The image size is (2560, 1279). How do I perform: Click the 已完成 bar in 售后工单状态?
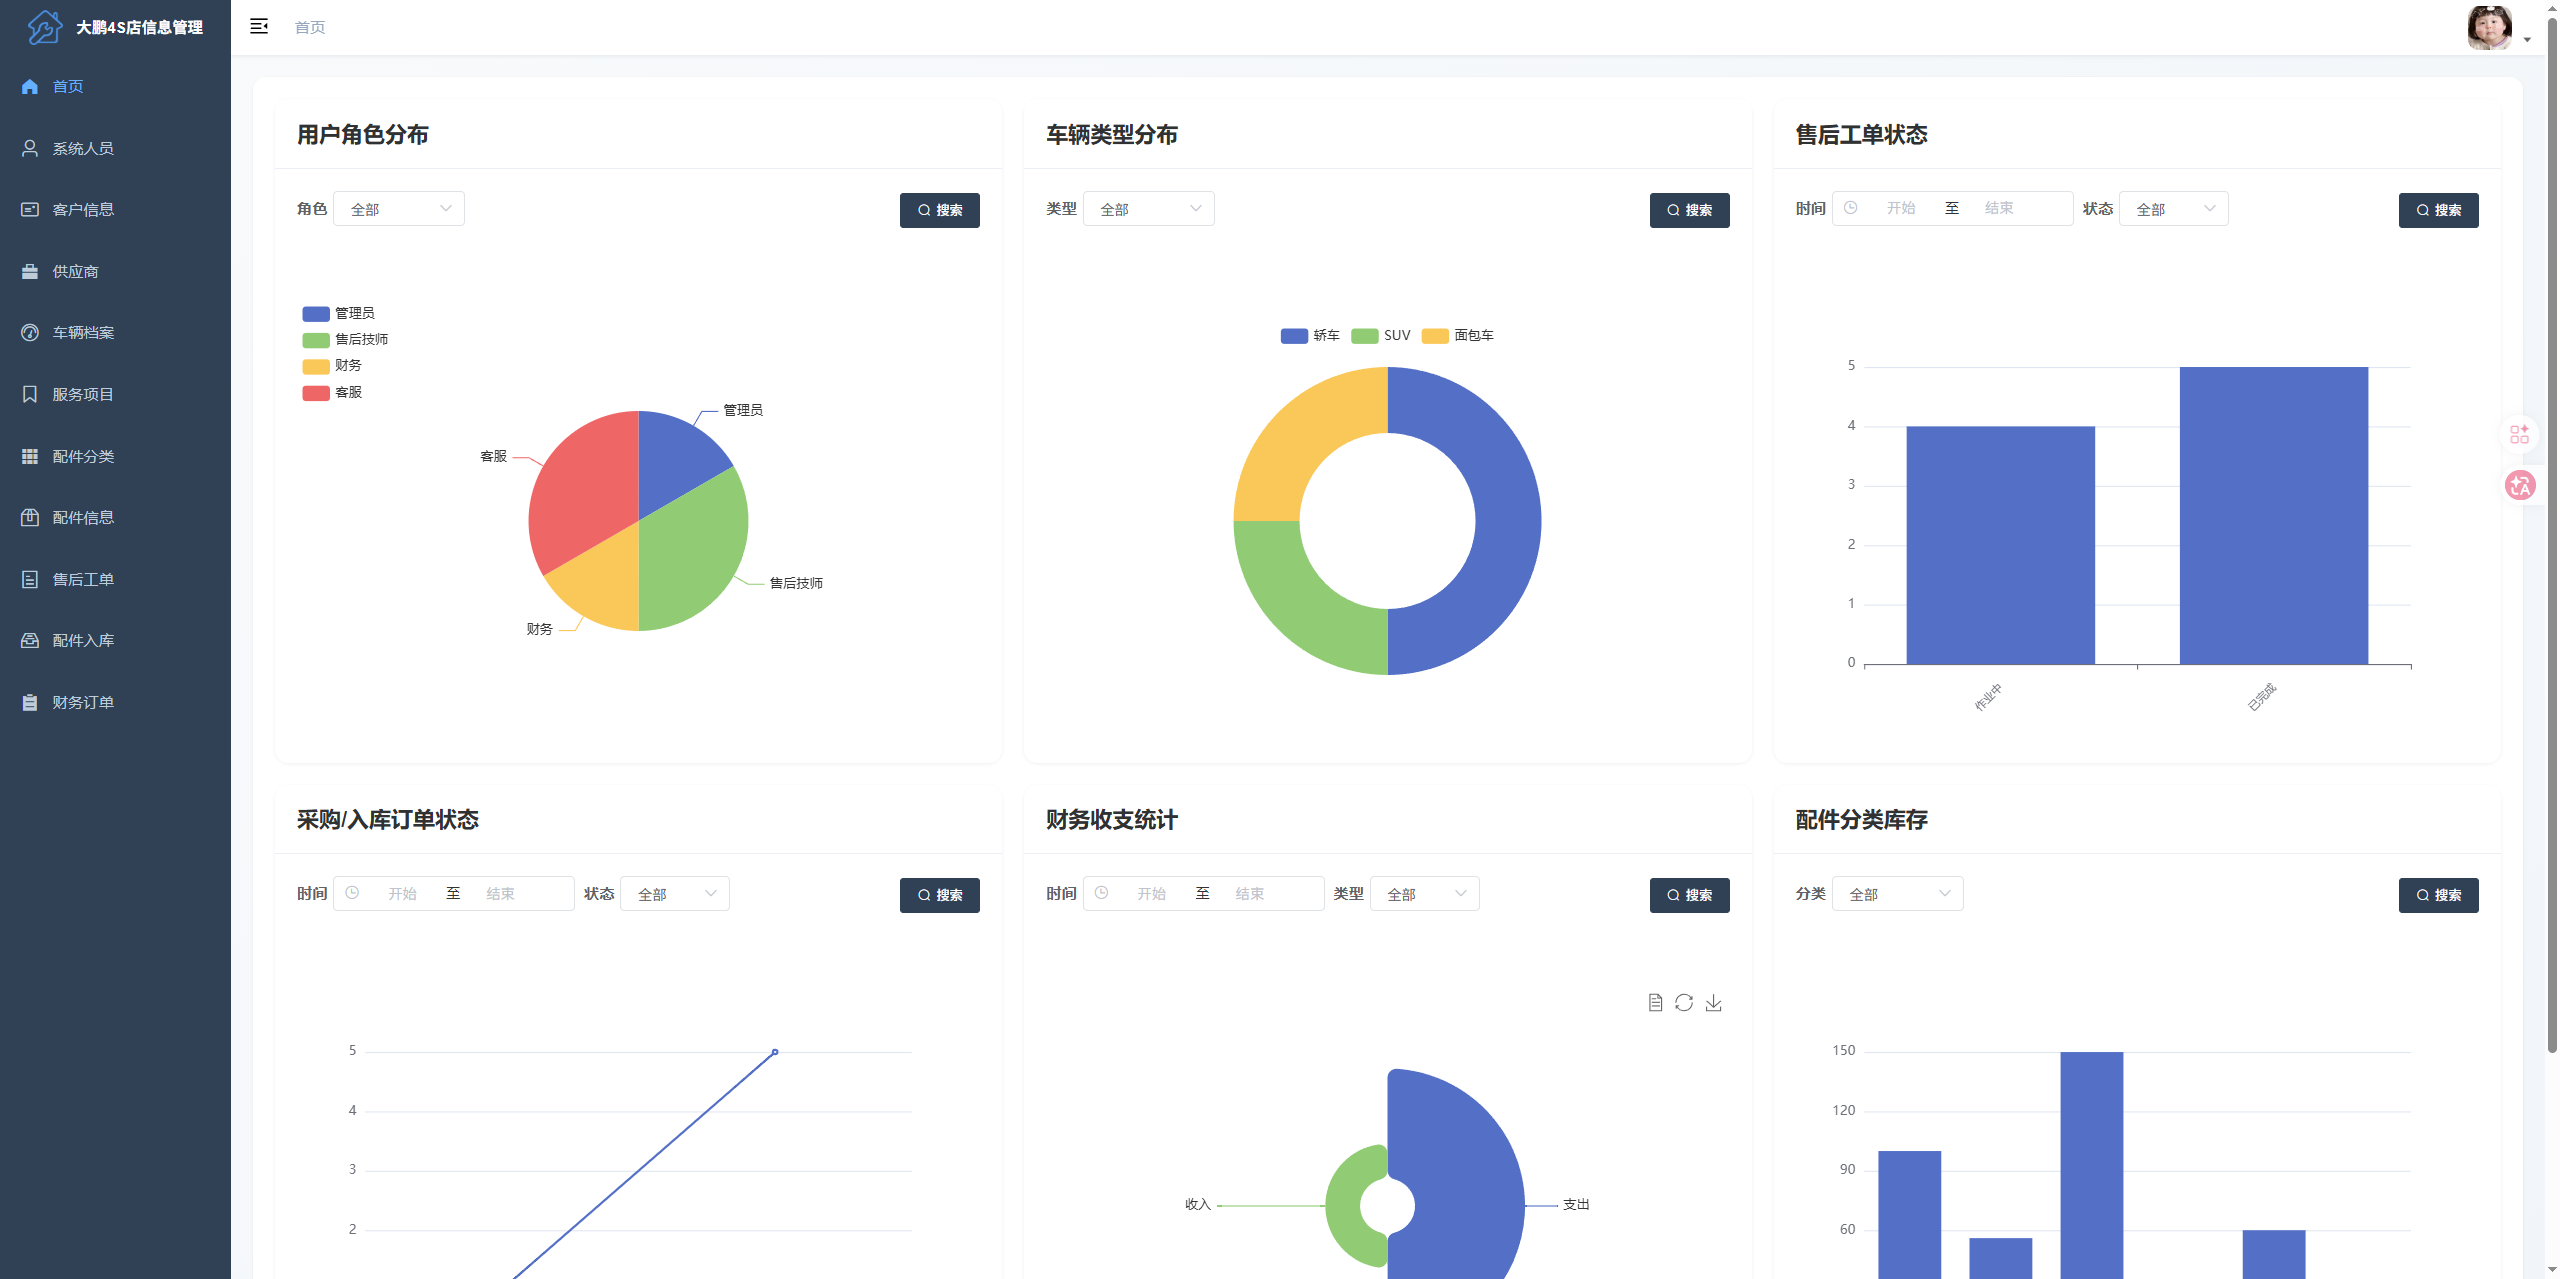point(2273,515)
